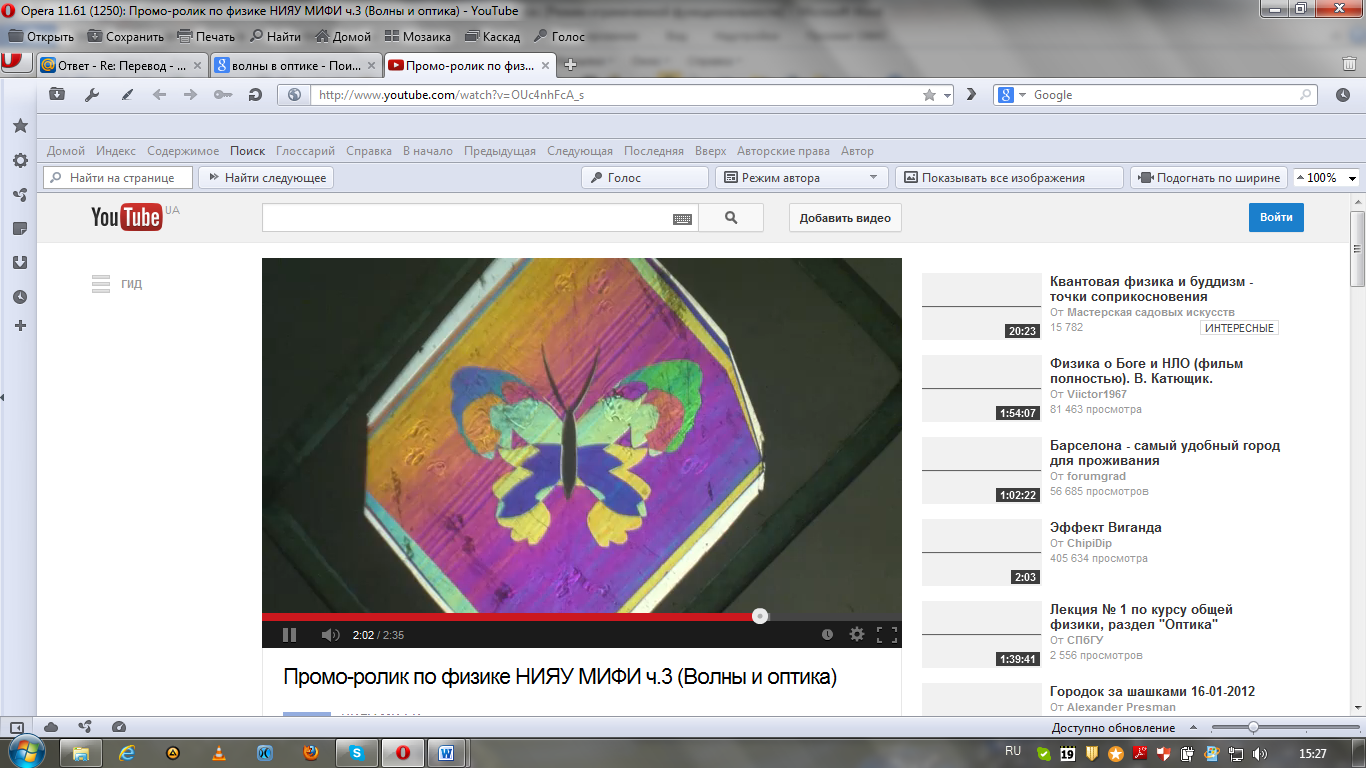The width and height of the screenshot is (1366, 768).
Task: Open the YouTube on-screen keyboard icon
Action: [682, 219]
